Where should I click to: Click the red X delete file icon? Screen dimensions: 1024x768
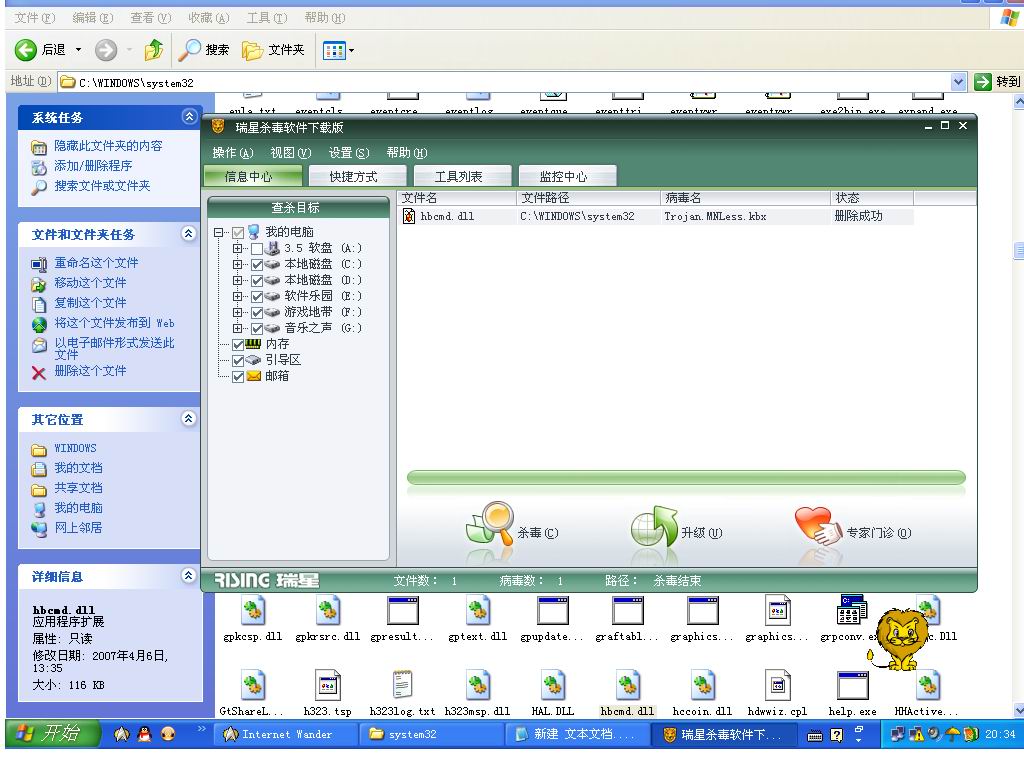pos(39,373)
